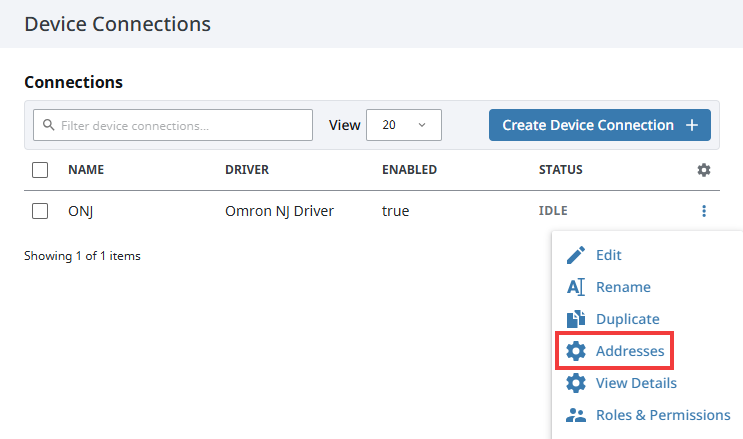Check the ONJ row checkbox
This screenshot has height=439, width=743.
tap(40, 211)
